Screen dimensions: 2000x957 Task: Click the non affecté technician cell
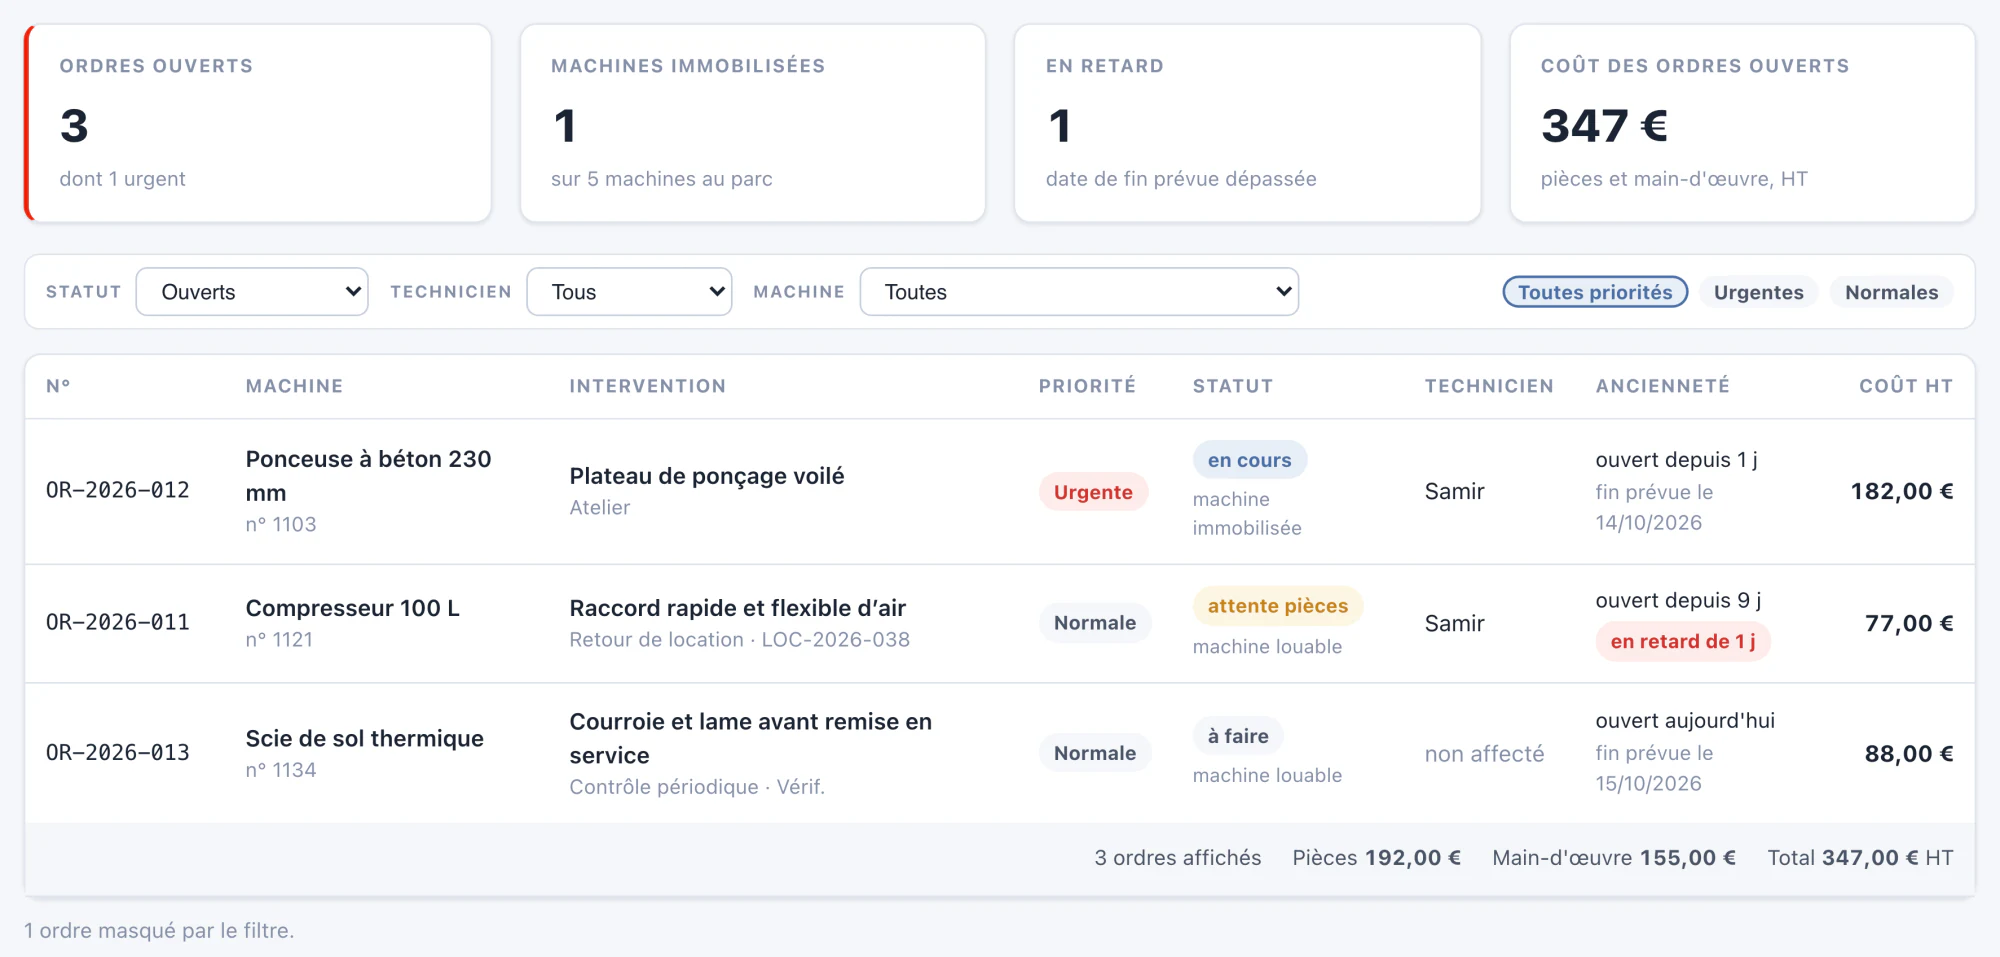point(1484,754)
